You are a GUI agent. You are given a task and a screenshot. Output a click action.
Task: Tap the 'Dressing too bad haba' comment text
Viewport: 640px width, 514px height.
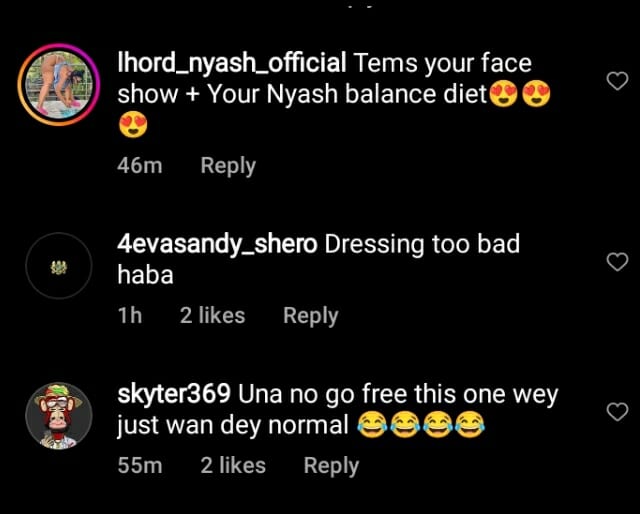tap(422, 244)
